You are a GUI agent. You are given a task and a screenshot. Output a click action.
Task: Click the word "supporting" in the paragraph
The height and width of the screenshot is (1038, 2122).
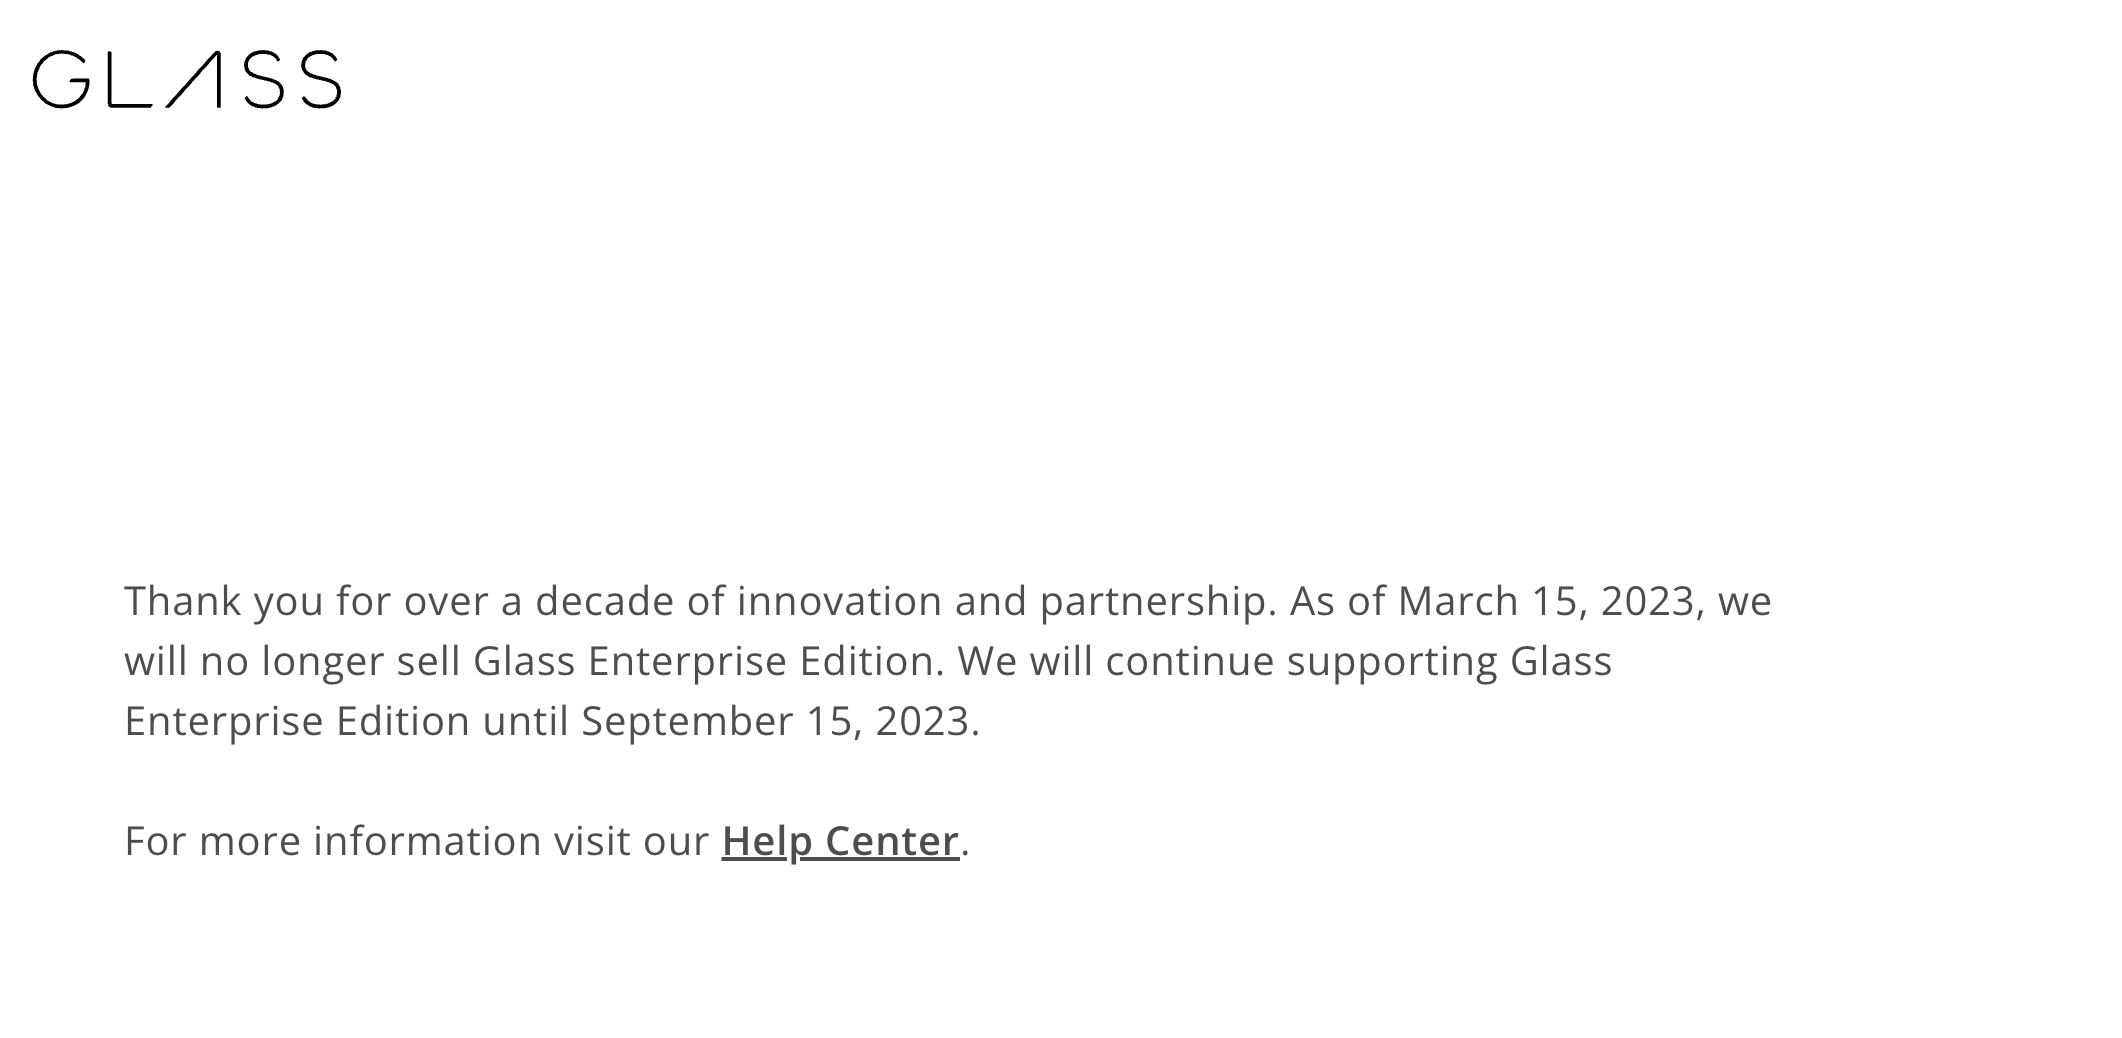pyautogui.click(x=1392, y=663)
